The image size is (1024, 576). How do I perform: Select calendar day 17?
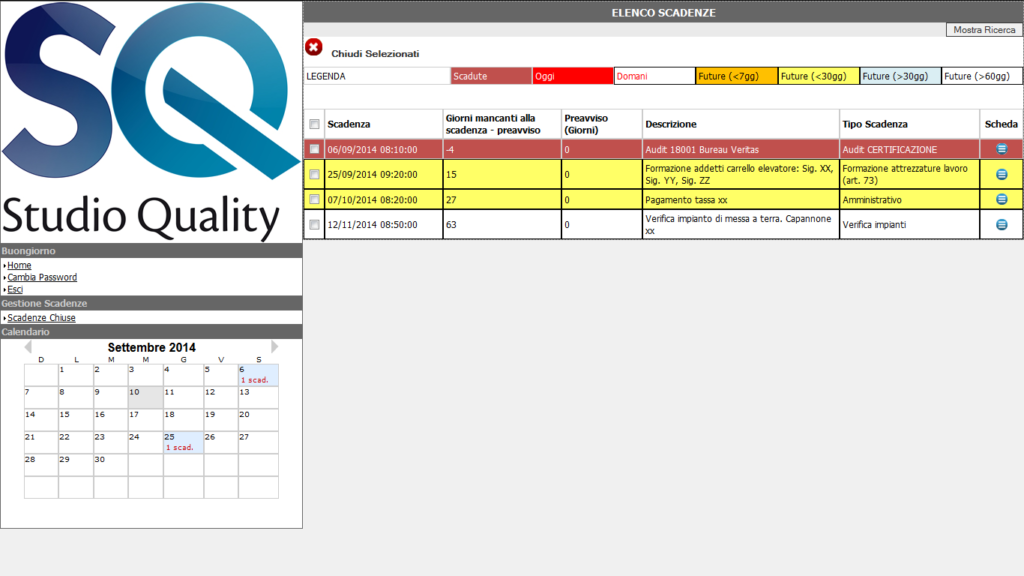145,420
